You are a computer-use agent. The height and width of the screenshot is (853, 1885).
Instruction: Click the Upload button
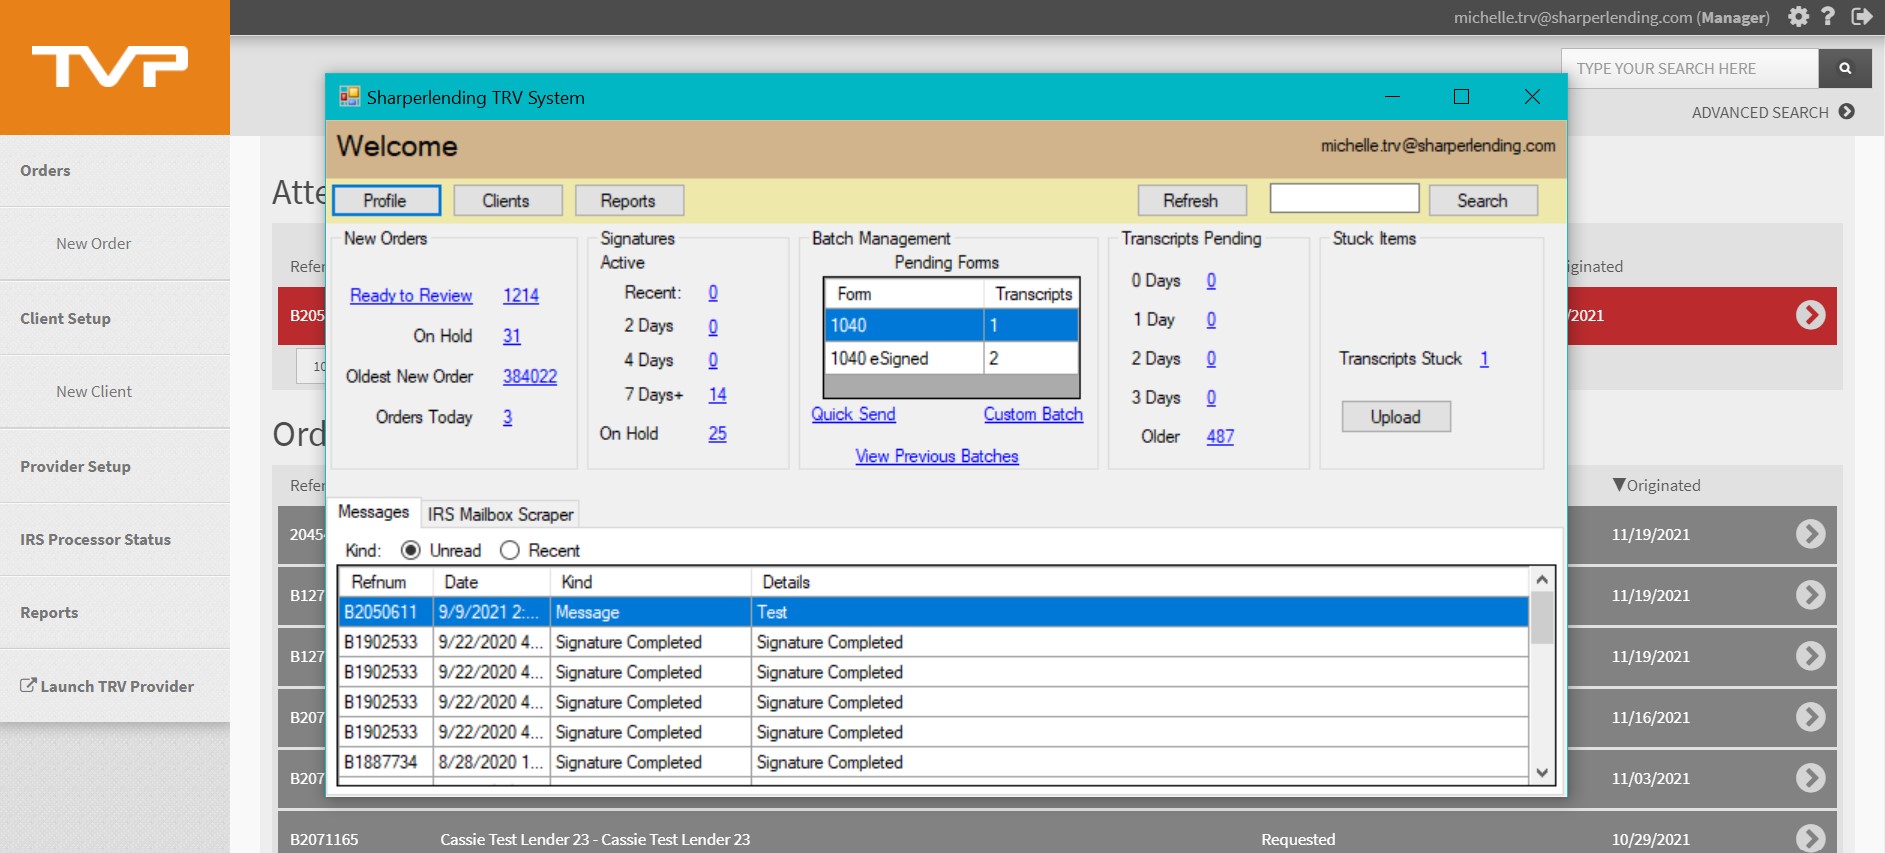1396,417
